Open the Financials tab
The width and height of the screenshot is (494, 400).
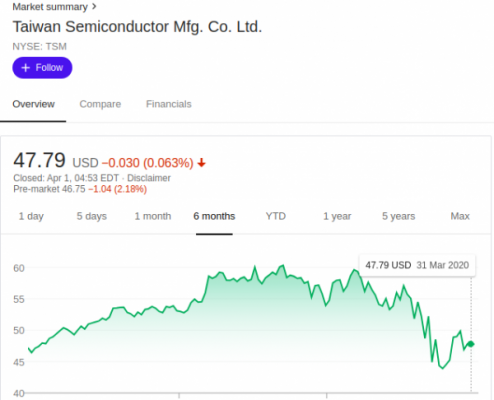169,104
